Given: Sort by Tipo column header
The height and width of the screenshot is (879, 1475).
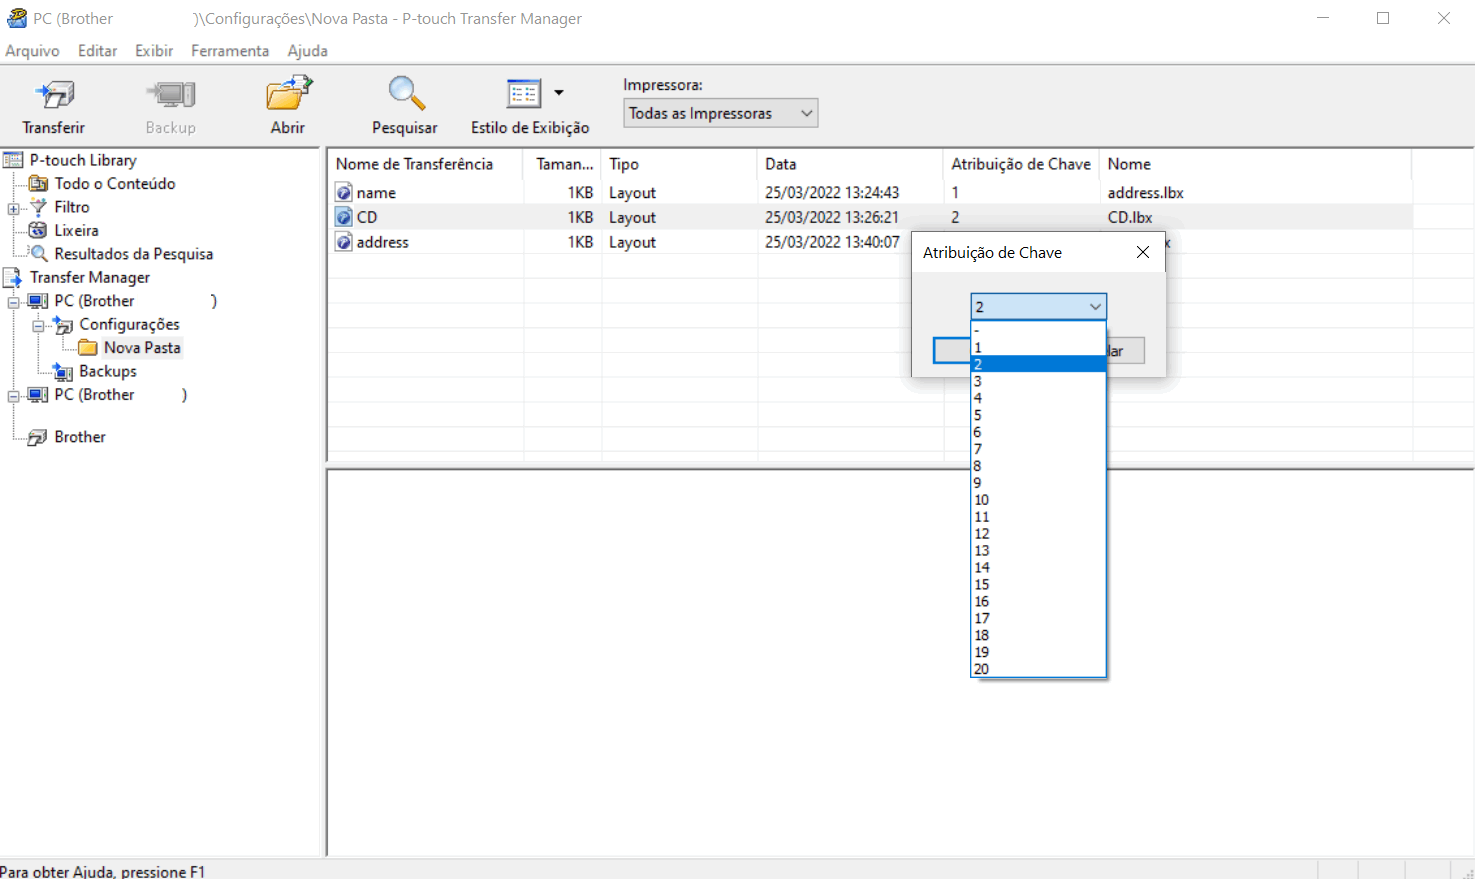Looking at the screenshot, I should point(679,164).
